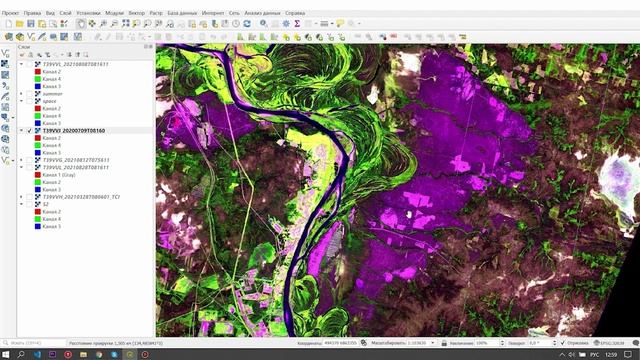The height and width of the screenshot is (360, 640).
Task: Open the Справка menu
Action: click(295, 13)
